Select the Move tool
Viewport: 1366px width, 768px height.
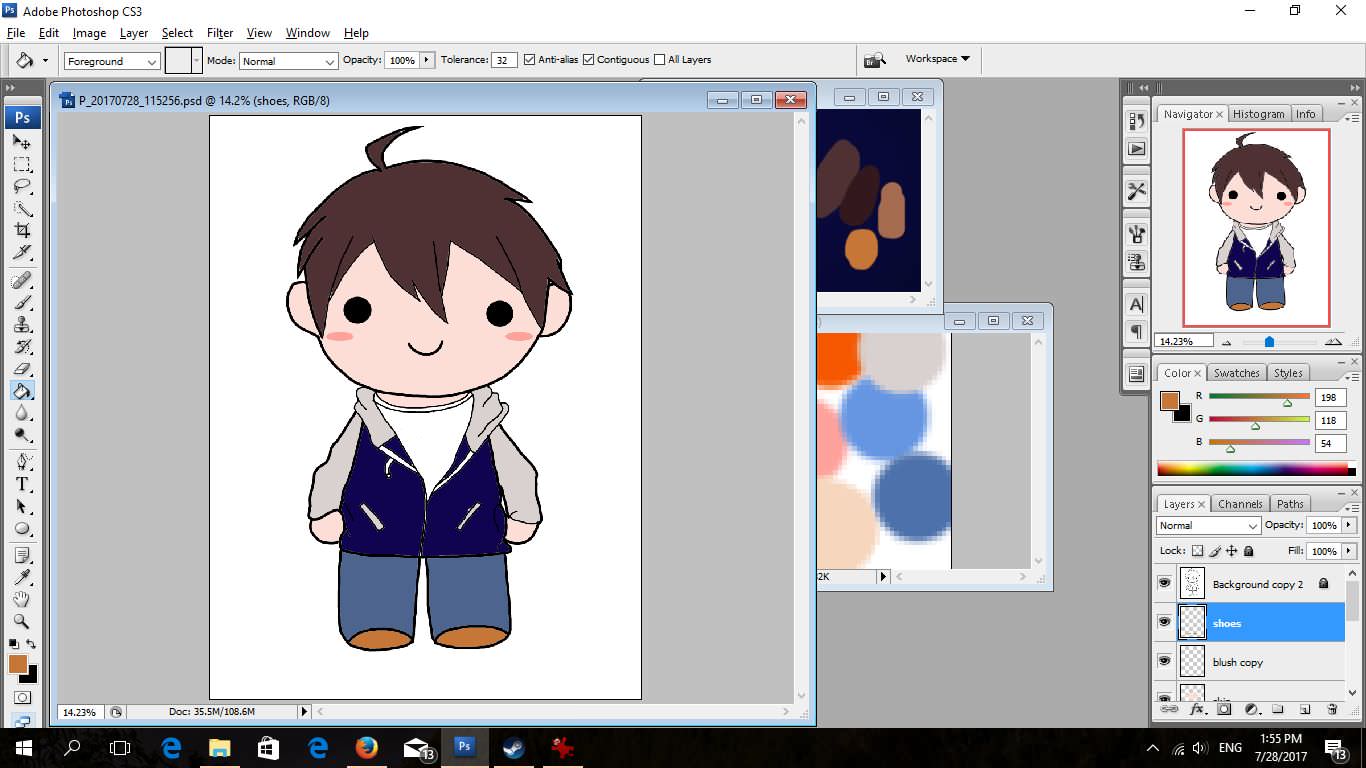coord(22,142)
